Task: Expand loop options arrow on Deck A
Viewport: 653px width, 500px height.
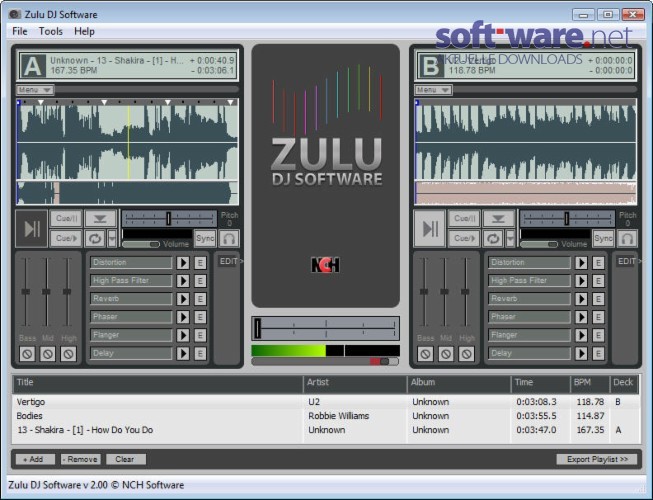Action: [x=112, y=239]
